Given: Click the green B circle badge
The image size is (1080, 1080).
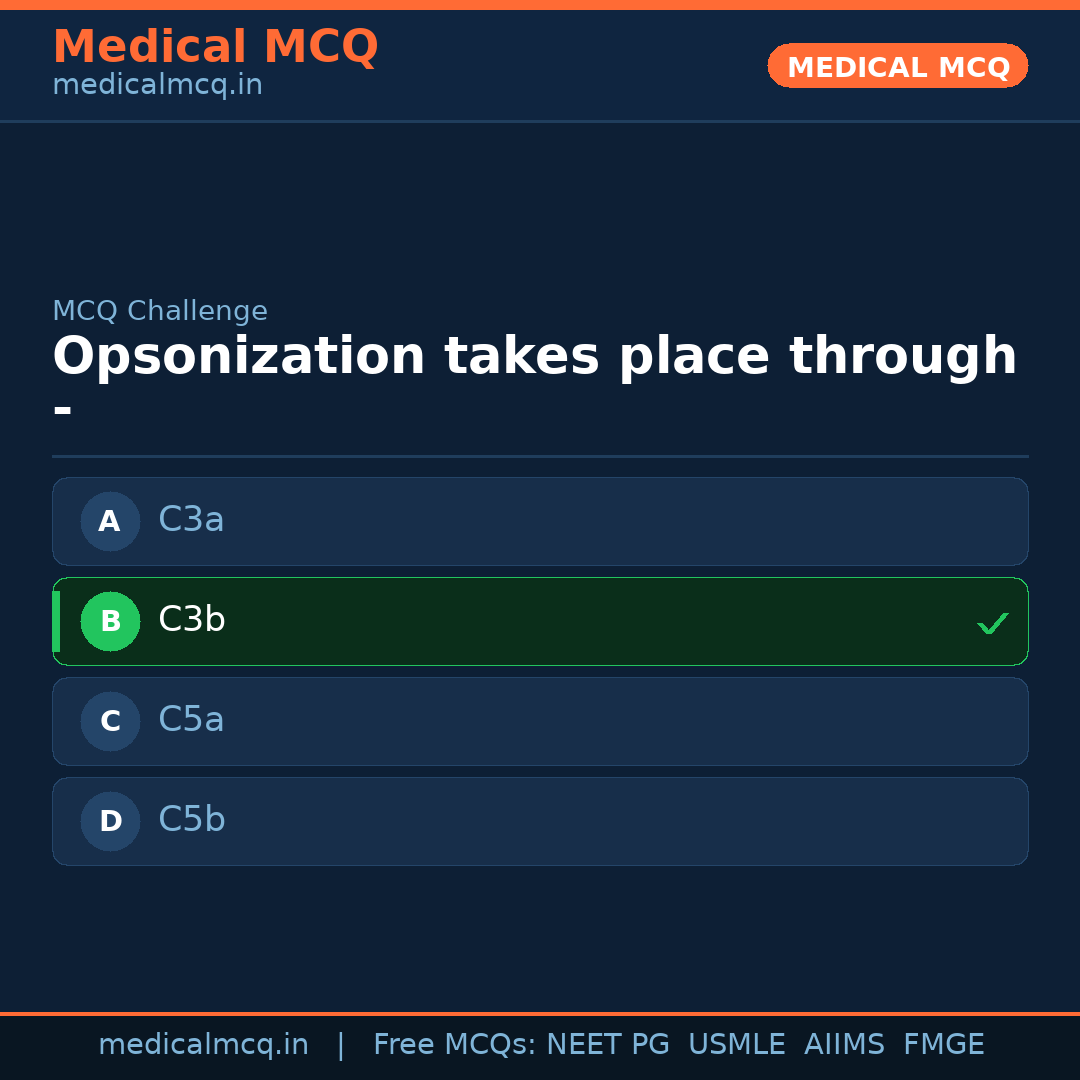Looking at the screenshot, I should 110,621.
